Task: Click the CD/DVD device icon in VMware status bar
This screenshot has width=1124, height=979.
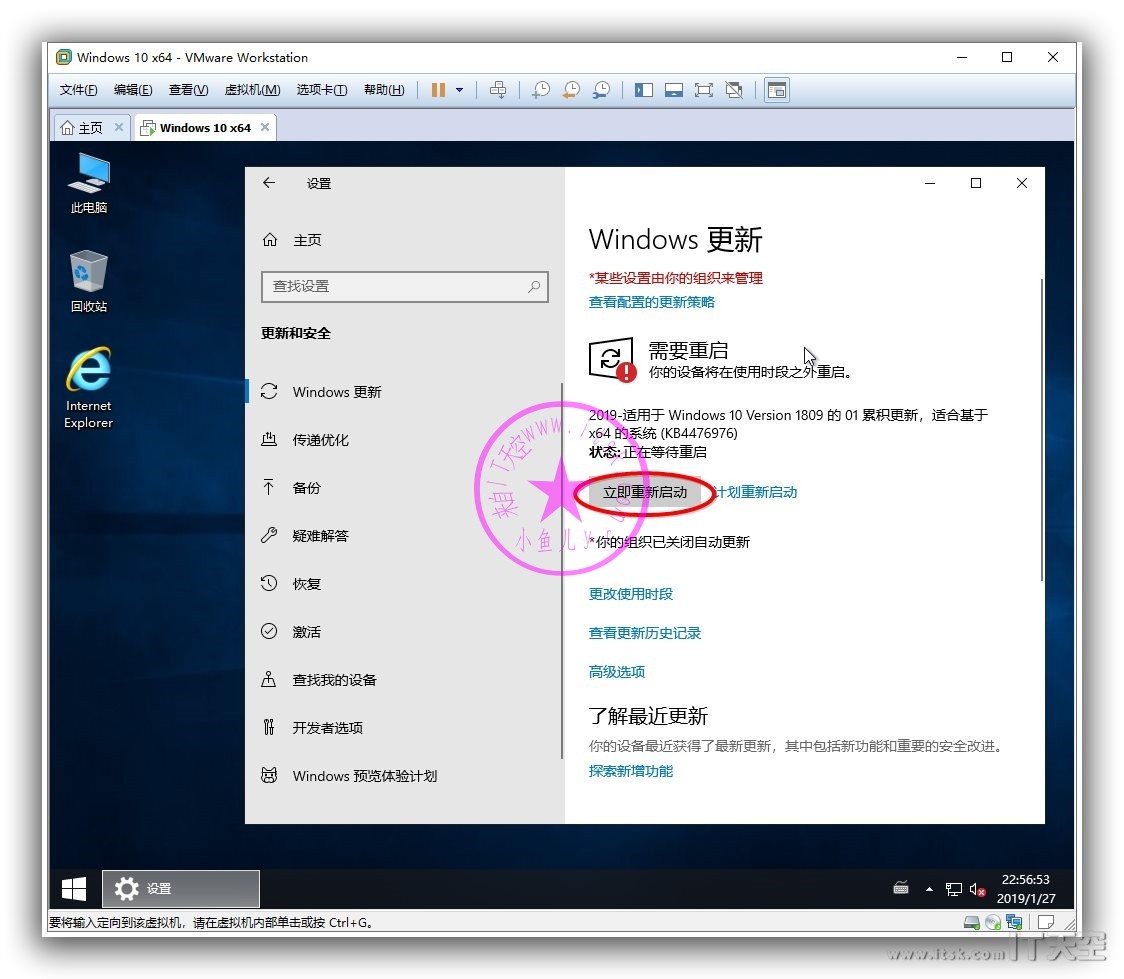Action: click(x=993, y=922)
